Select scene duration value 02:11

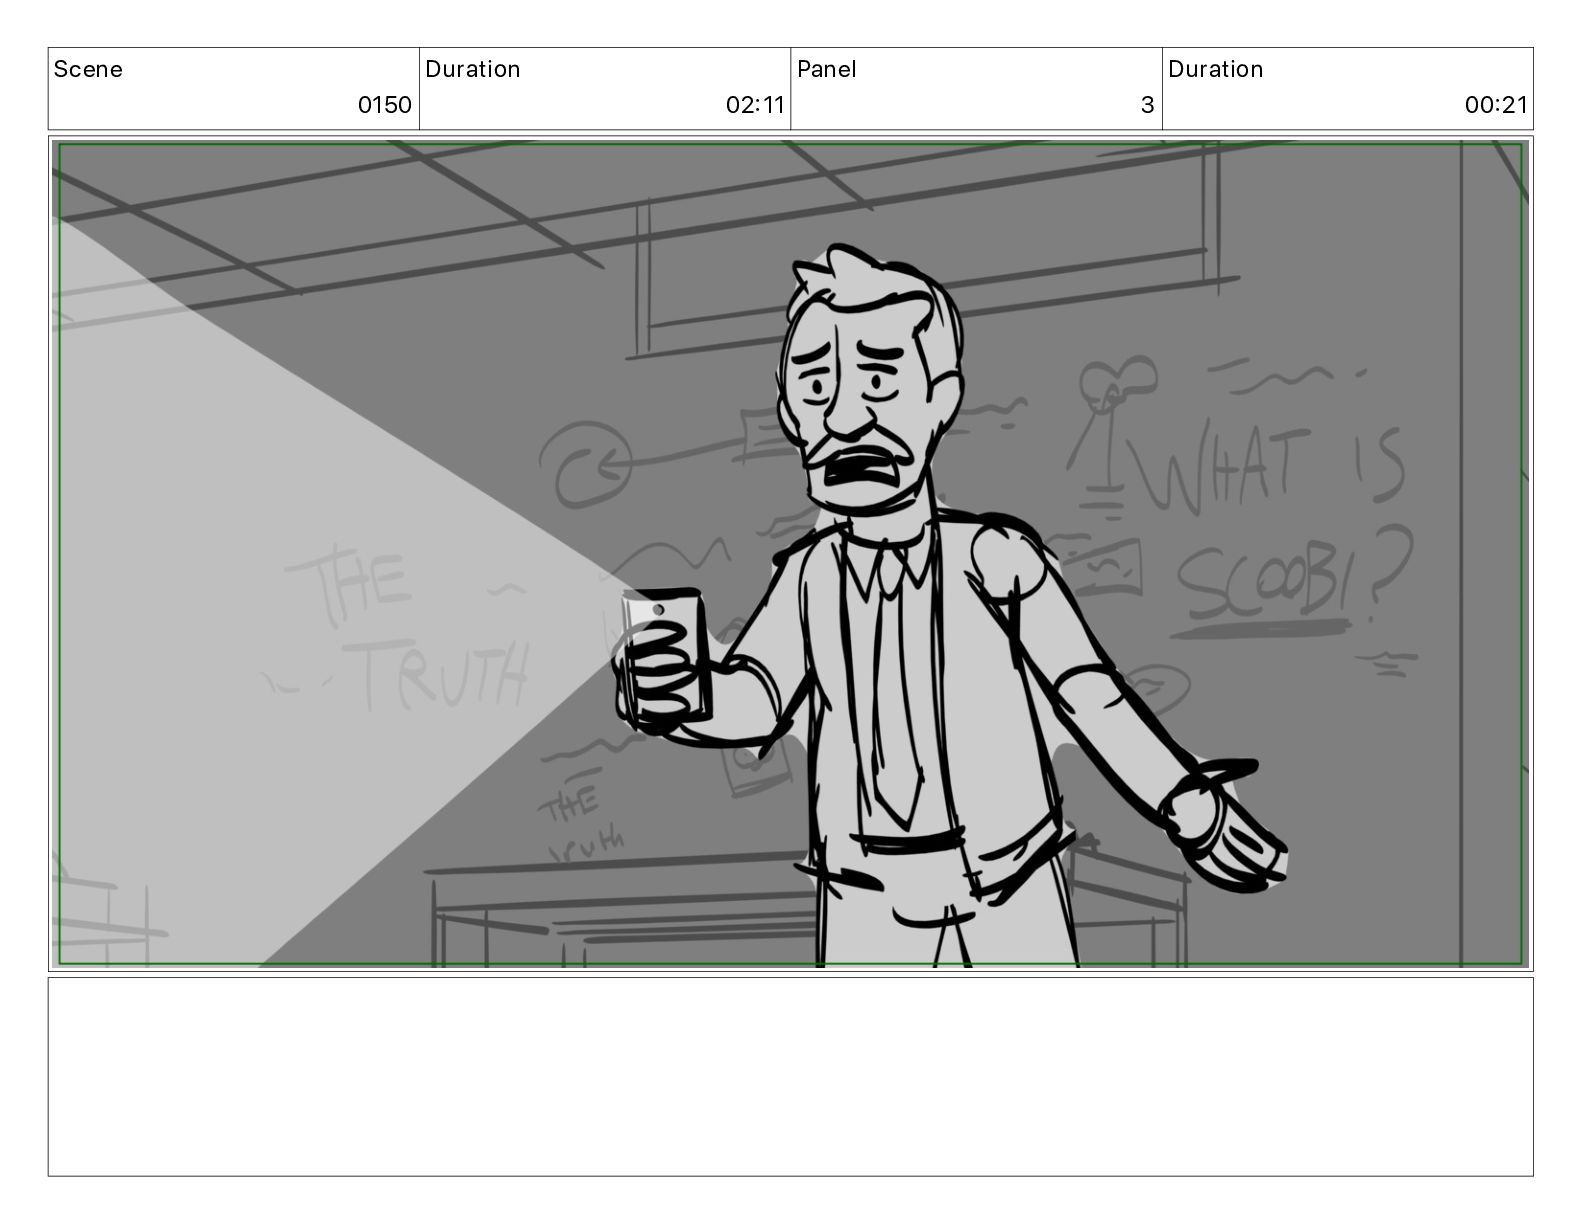tap(755, 105)
